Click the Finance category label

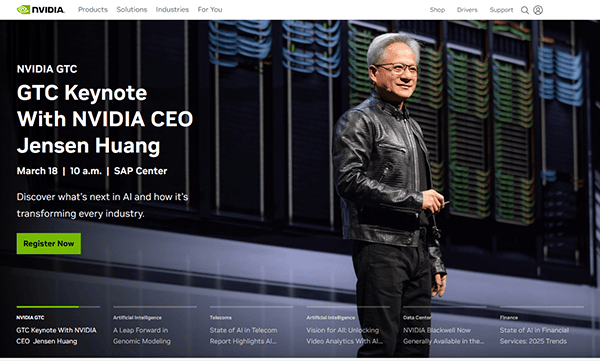coord(509,317)
